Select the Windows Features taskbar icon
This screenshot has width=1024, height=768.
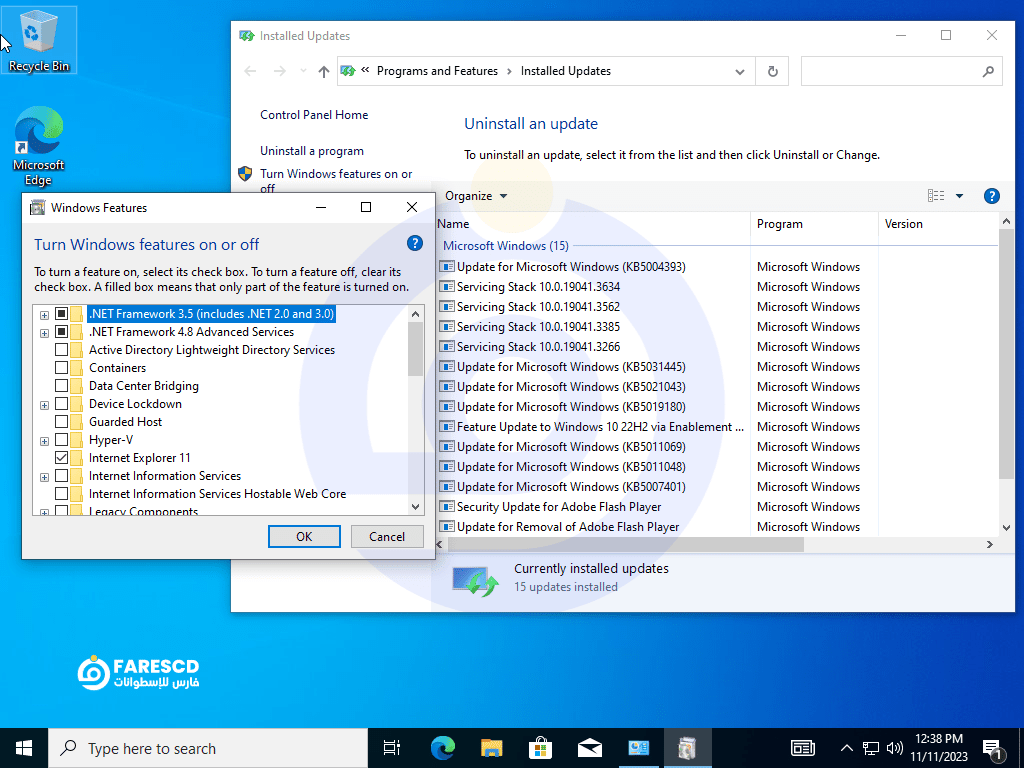(687, 748)
